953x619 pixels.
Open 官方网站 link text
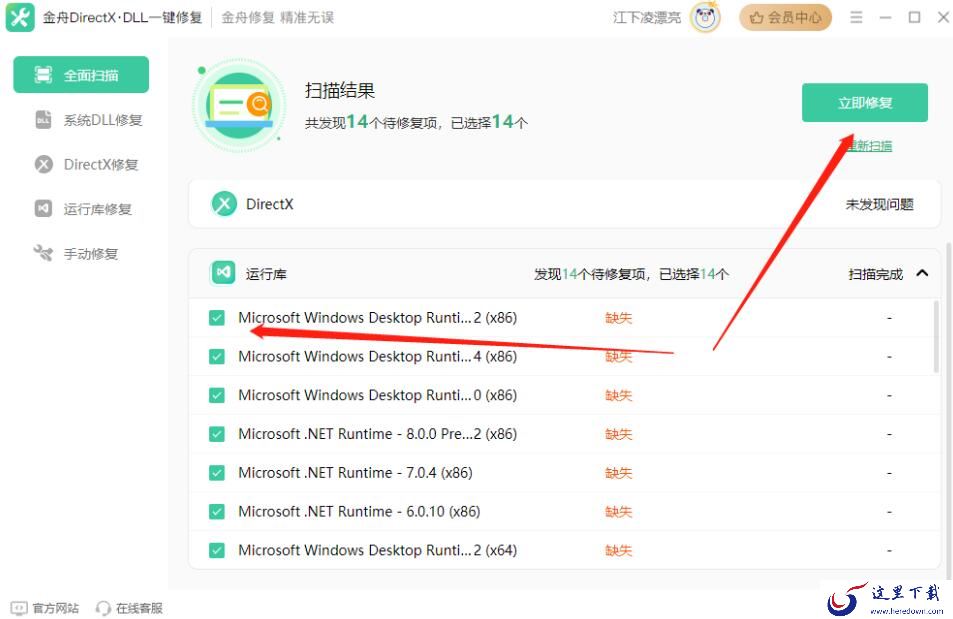pos(55,608)
